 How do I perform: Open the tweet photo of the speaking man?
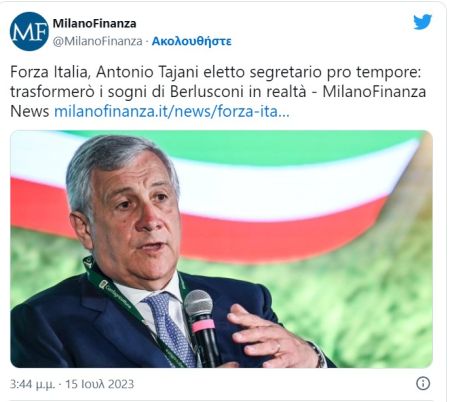(x=221, y=249)
